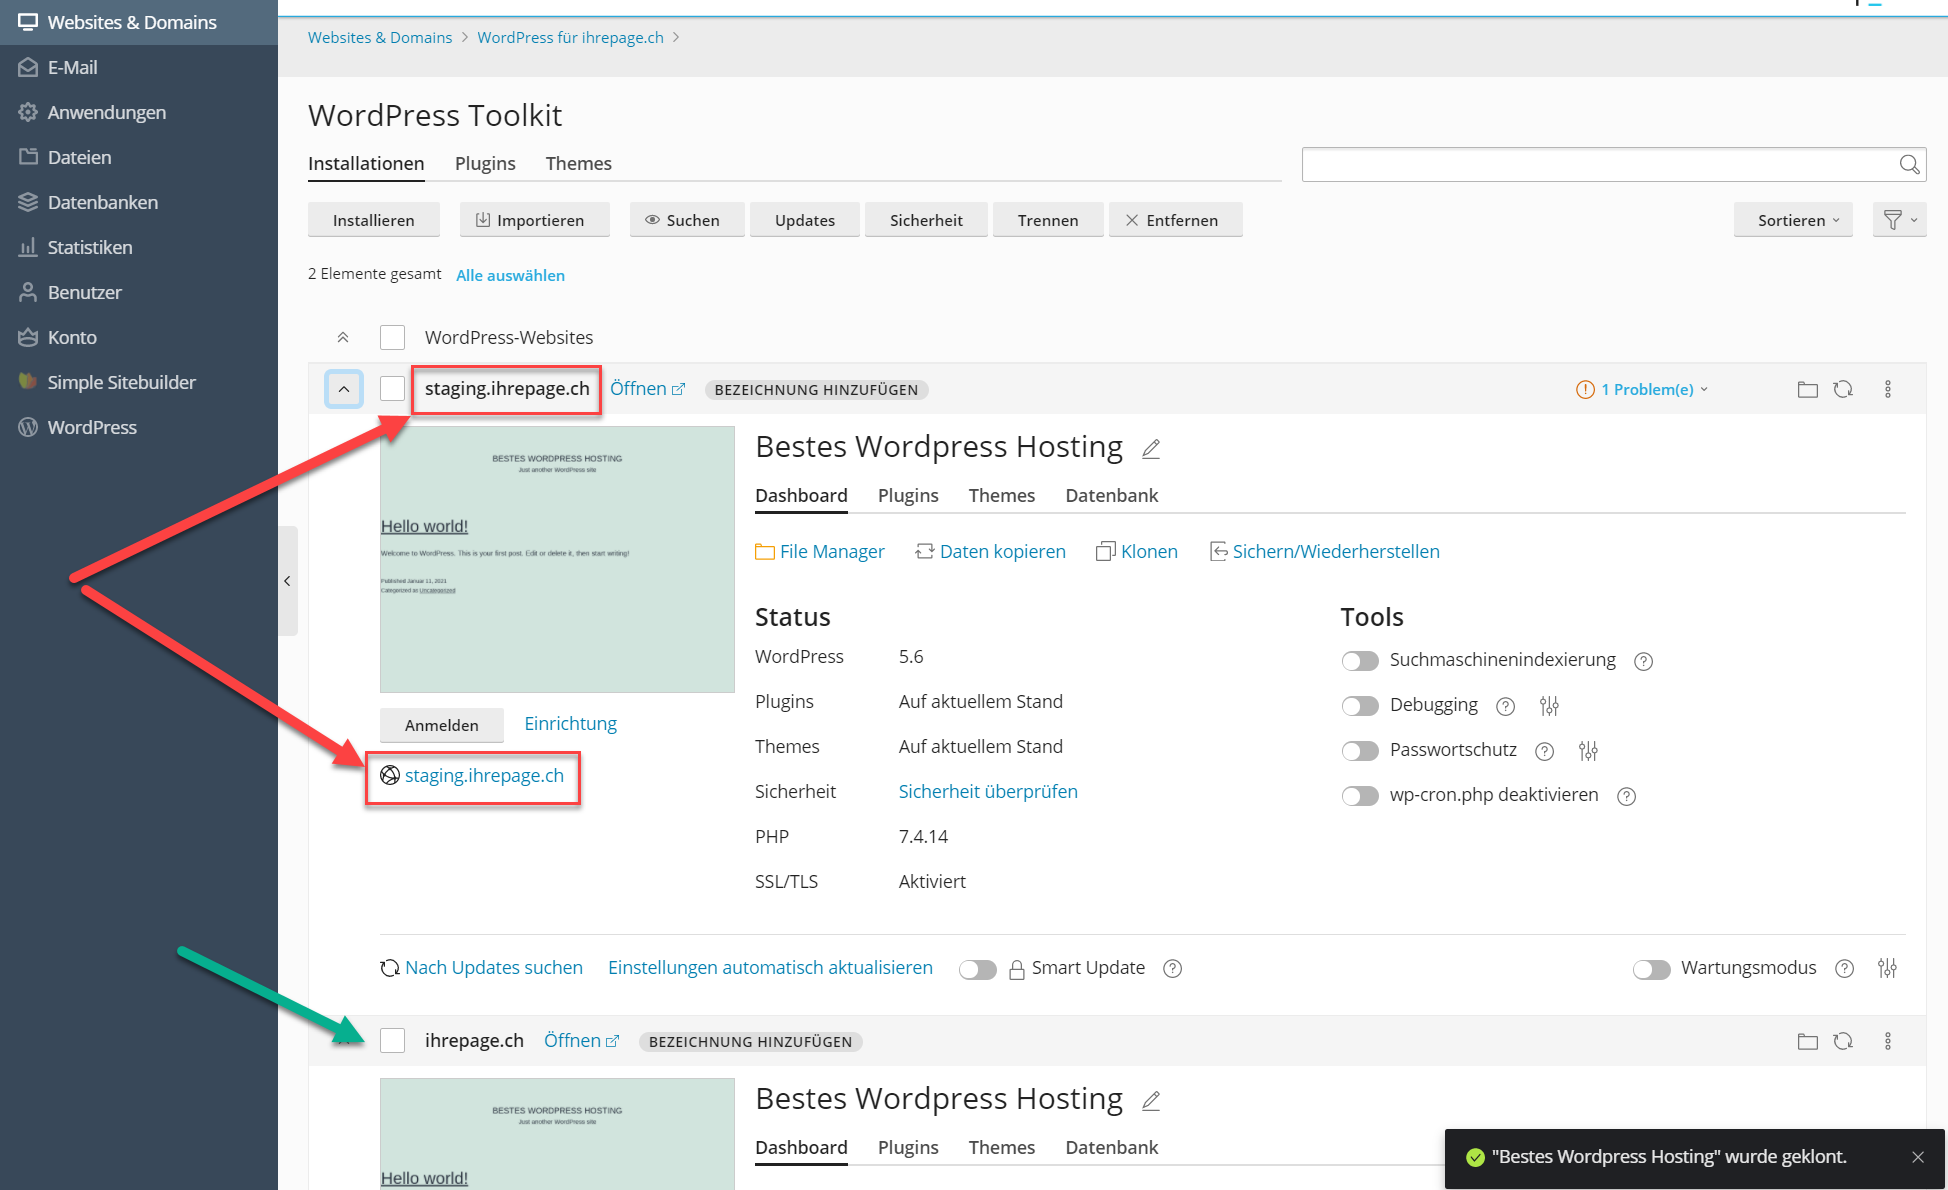The width and height of the screenshot is (1948, 1190).
Task: Click the magnifier icon in the search bar
Action: click(x=1910, y=164)
